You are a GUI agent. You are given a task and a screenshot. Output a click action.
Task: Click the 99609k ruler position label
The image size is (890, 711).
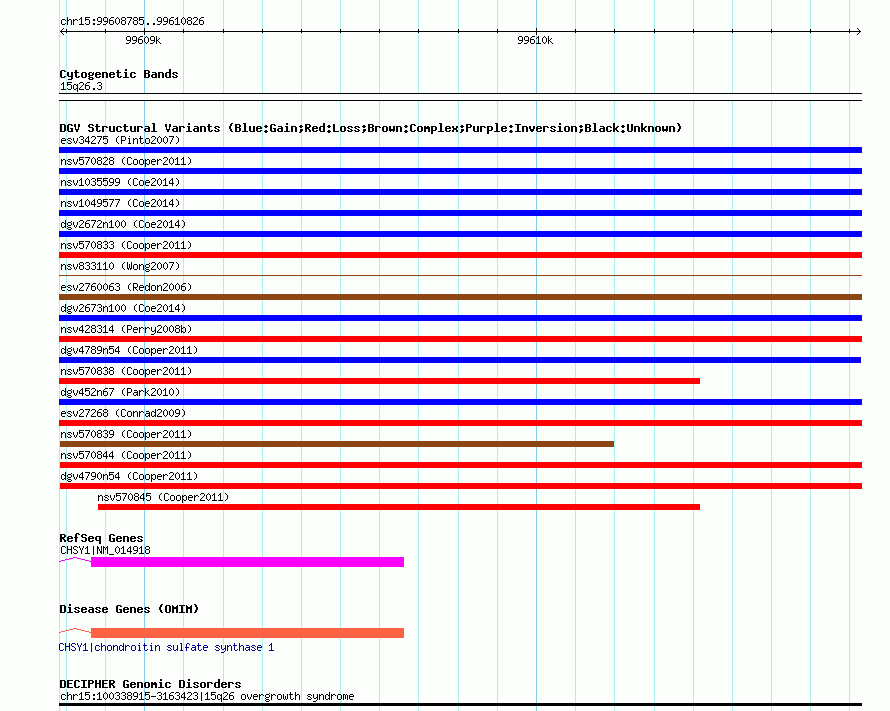pos(143,40)
